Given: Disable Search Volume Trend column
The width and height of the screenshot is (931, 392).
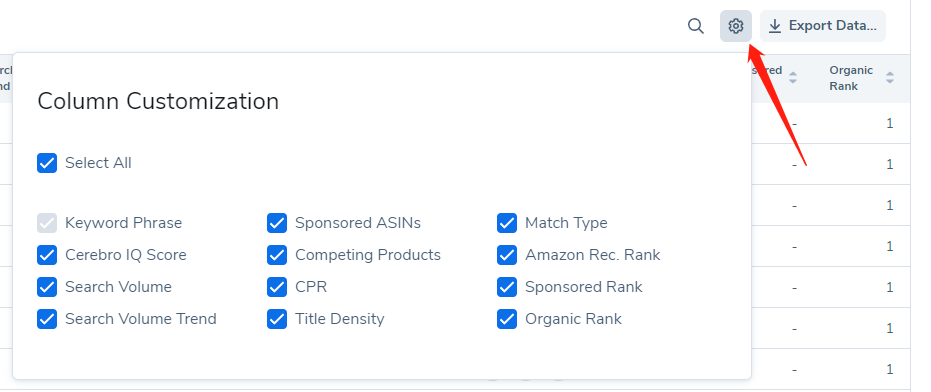Looking at the screenshot, I should [47, 319].
